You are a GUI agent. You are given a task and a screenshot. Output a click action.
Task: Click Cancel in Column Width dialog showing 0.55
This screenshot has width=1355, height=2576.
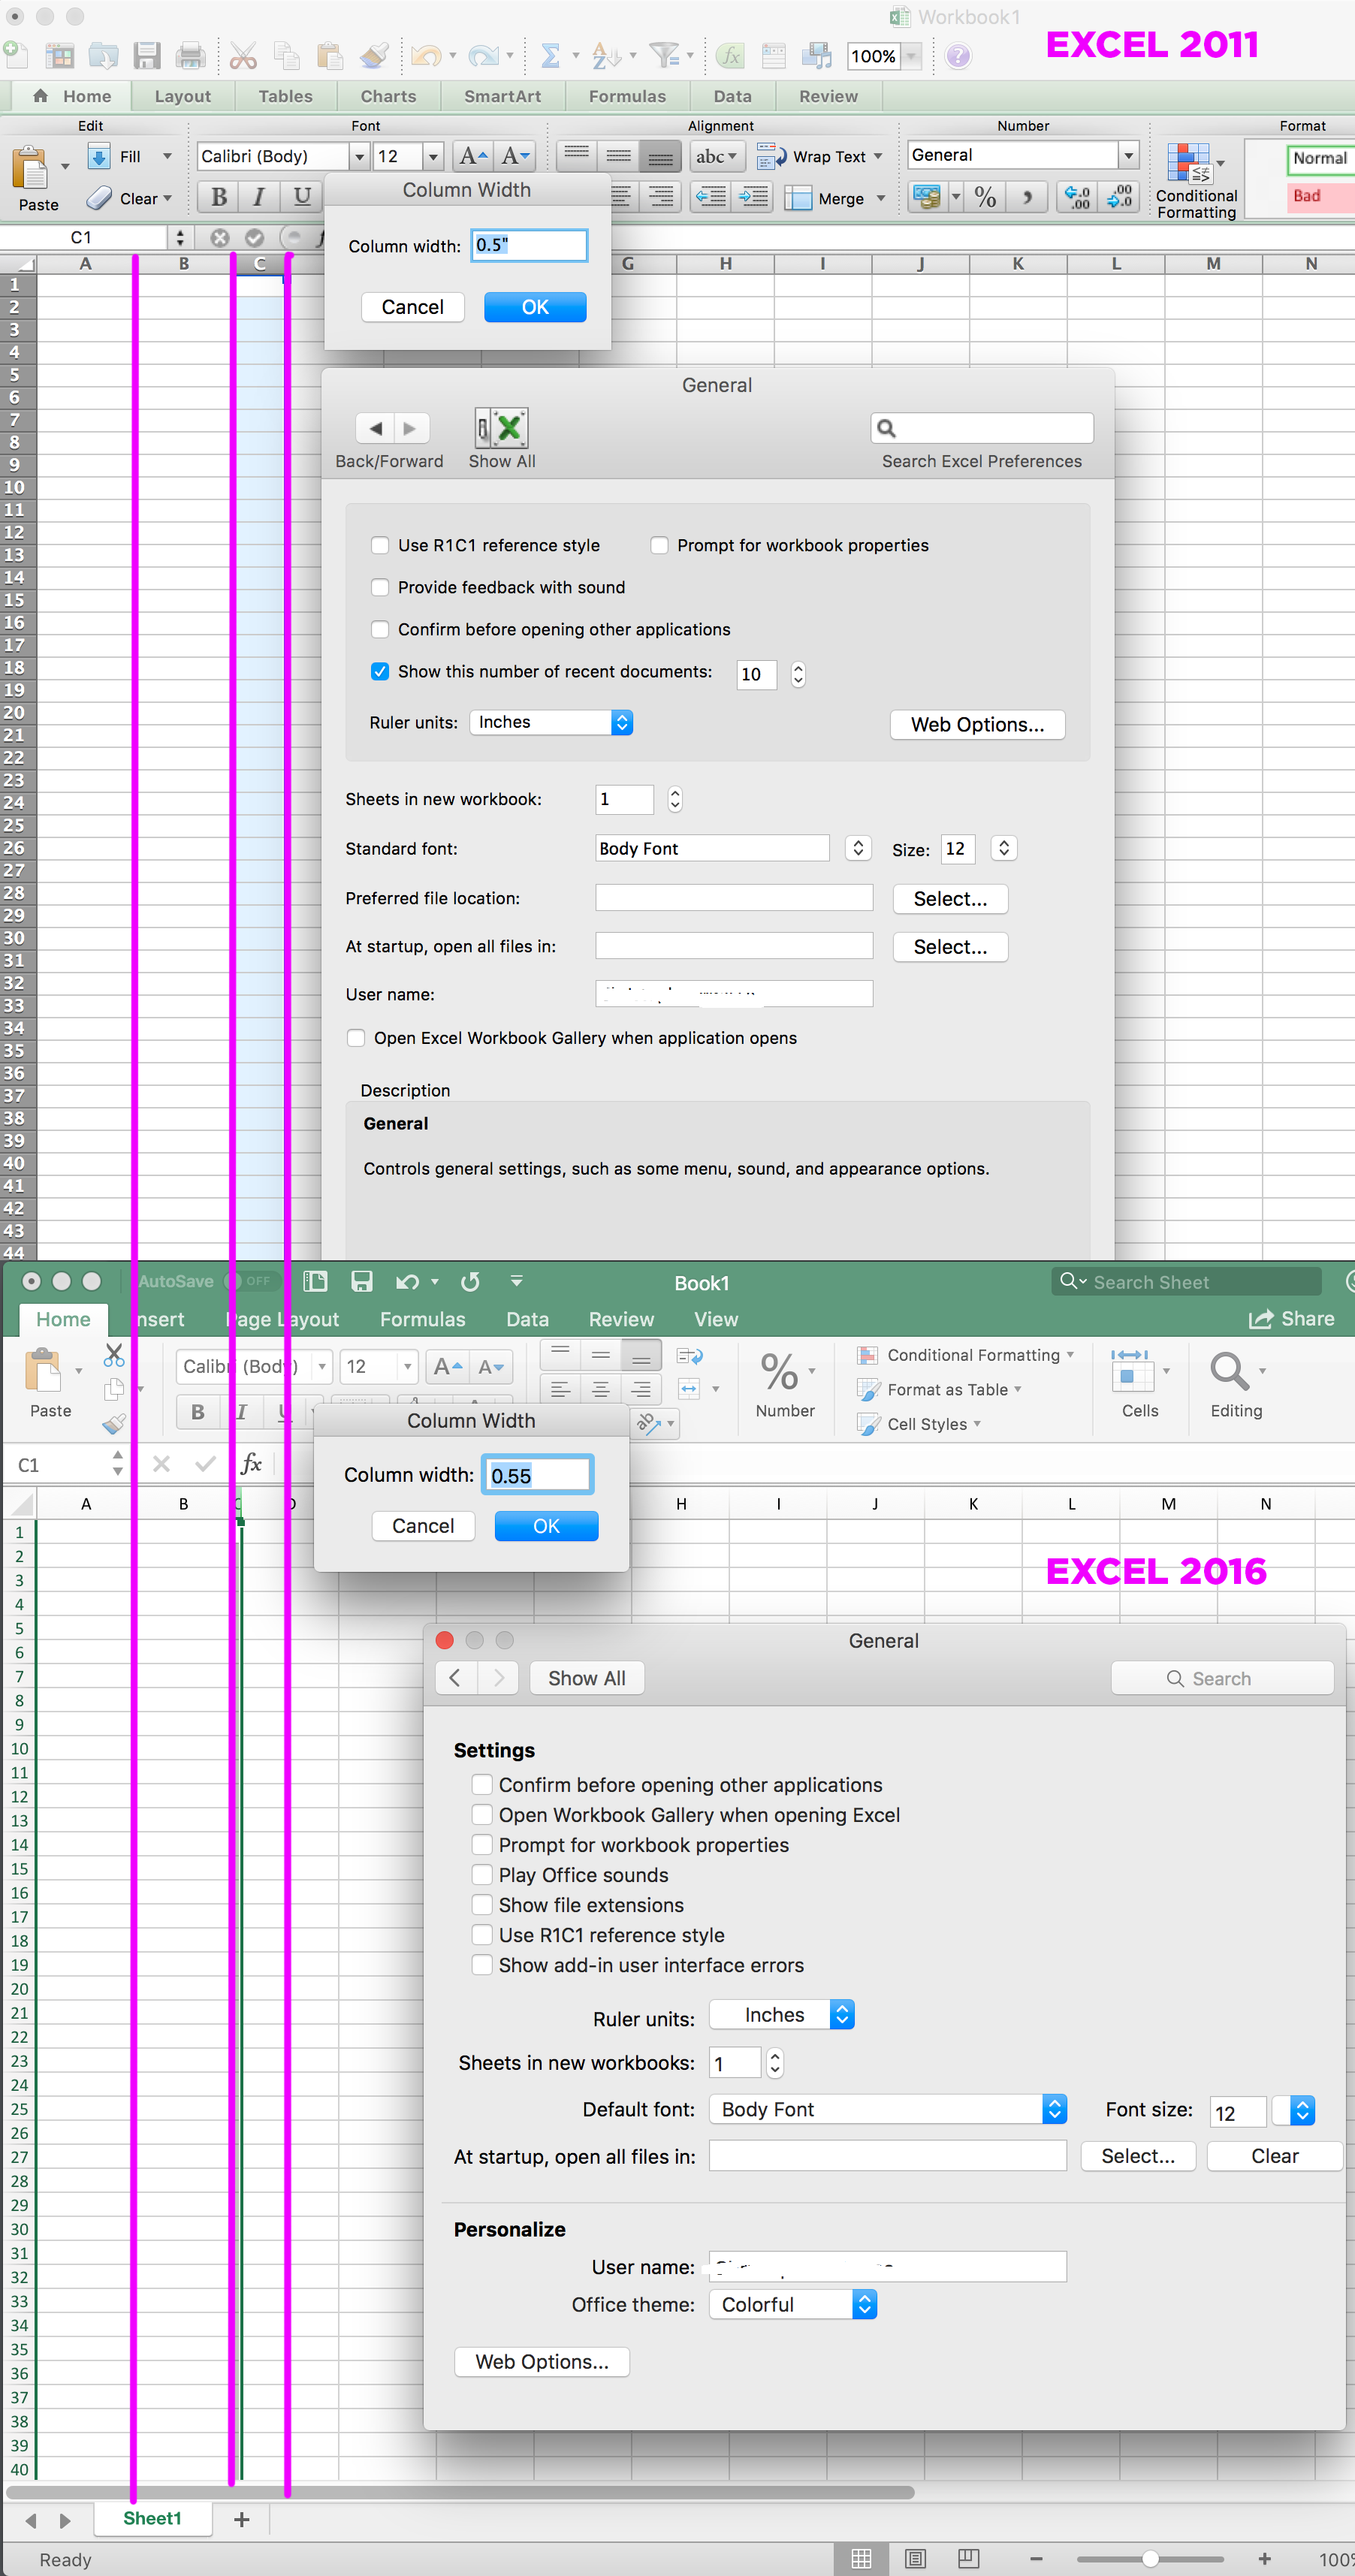pos(423,1526)
